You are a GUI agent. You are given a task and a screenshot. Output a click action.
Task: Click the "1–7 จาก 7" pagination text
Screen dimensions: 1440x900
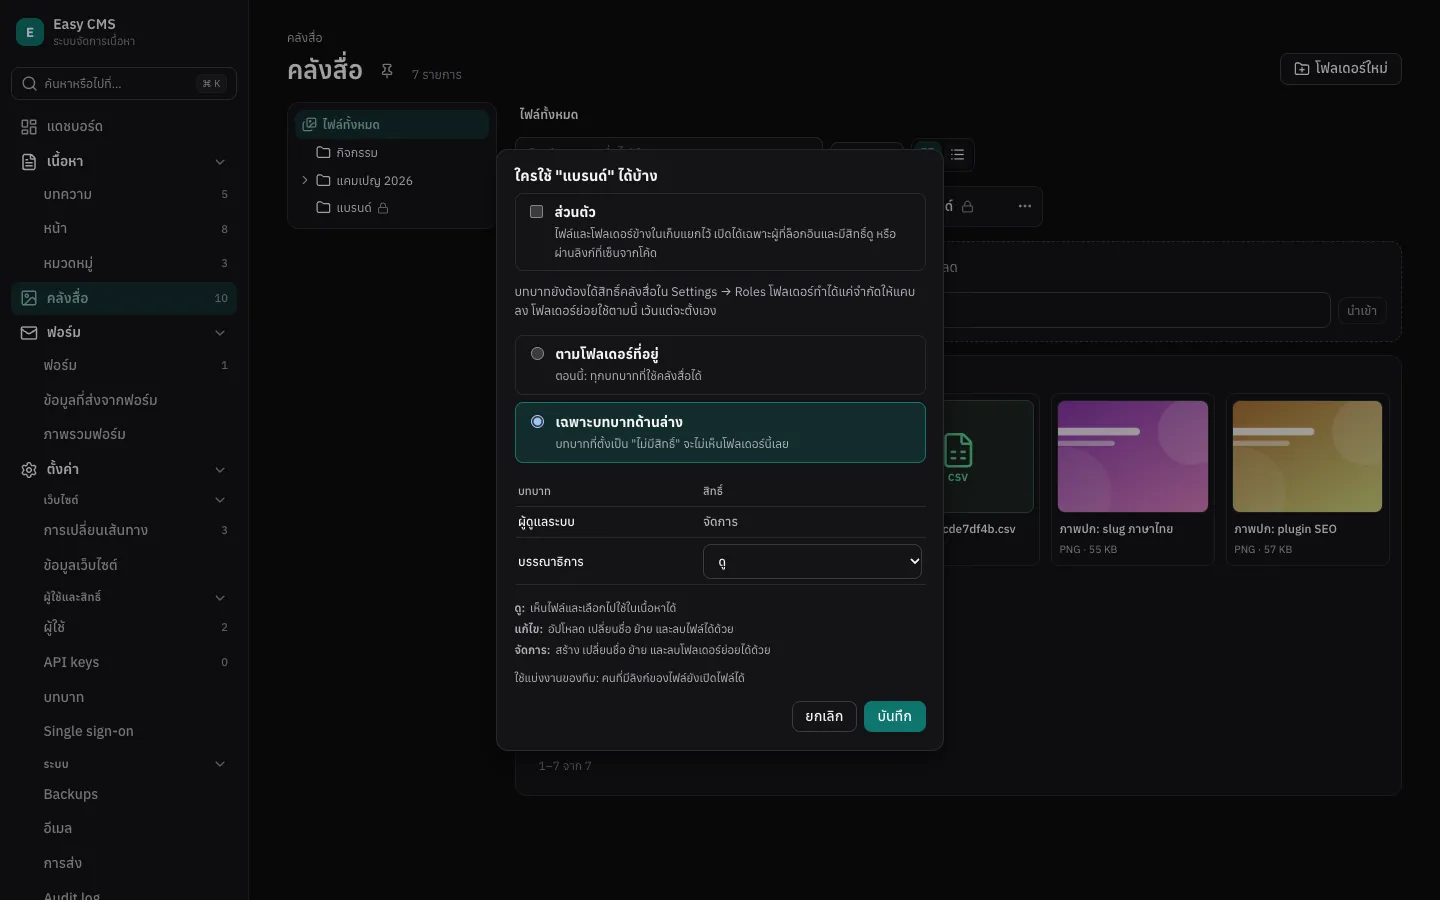coord(565,766)
